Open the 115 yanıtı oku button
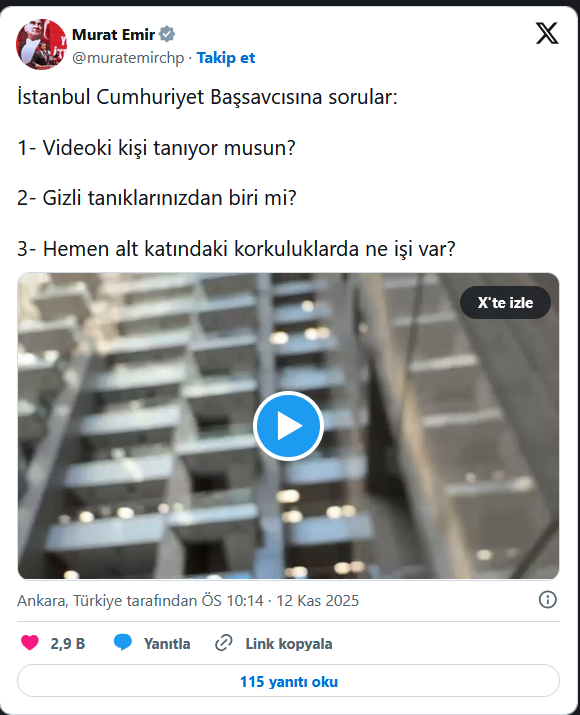Image resolution: width=580 pixels, height=715 pixels. click(288, 681)
